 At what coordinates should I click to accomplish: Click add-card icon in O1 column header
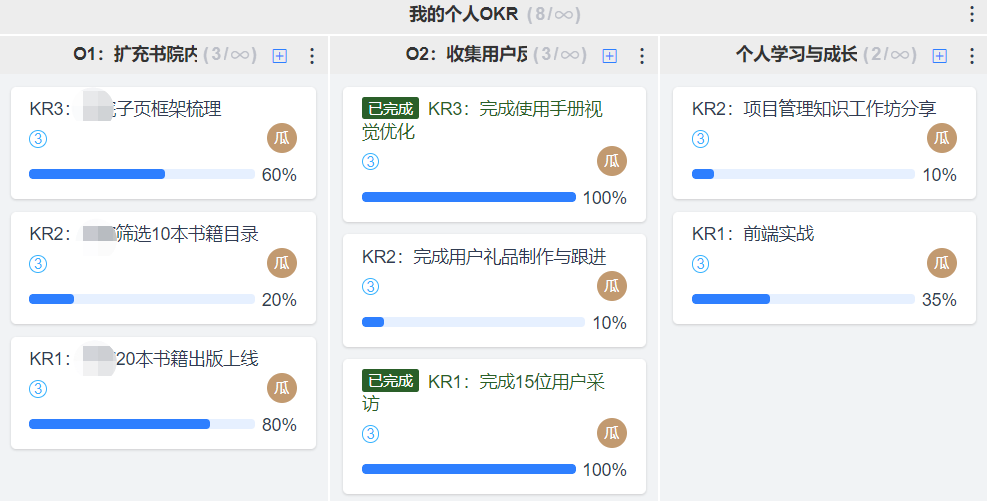coord(279,56)
